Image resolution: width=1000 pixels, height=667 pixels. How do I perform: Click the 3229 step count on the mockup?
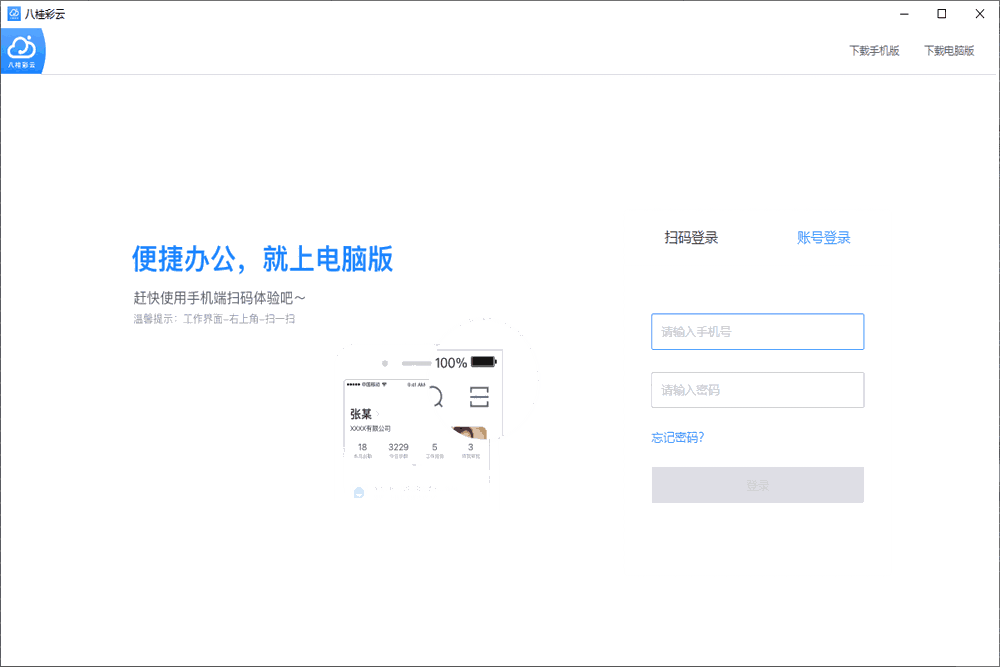click(398, 447)
